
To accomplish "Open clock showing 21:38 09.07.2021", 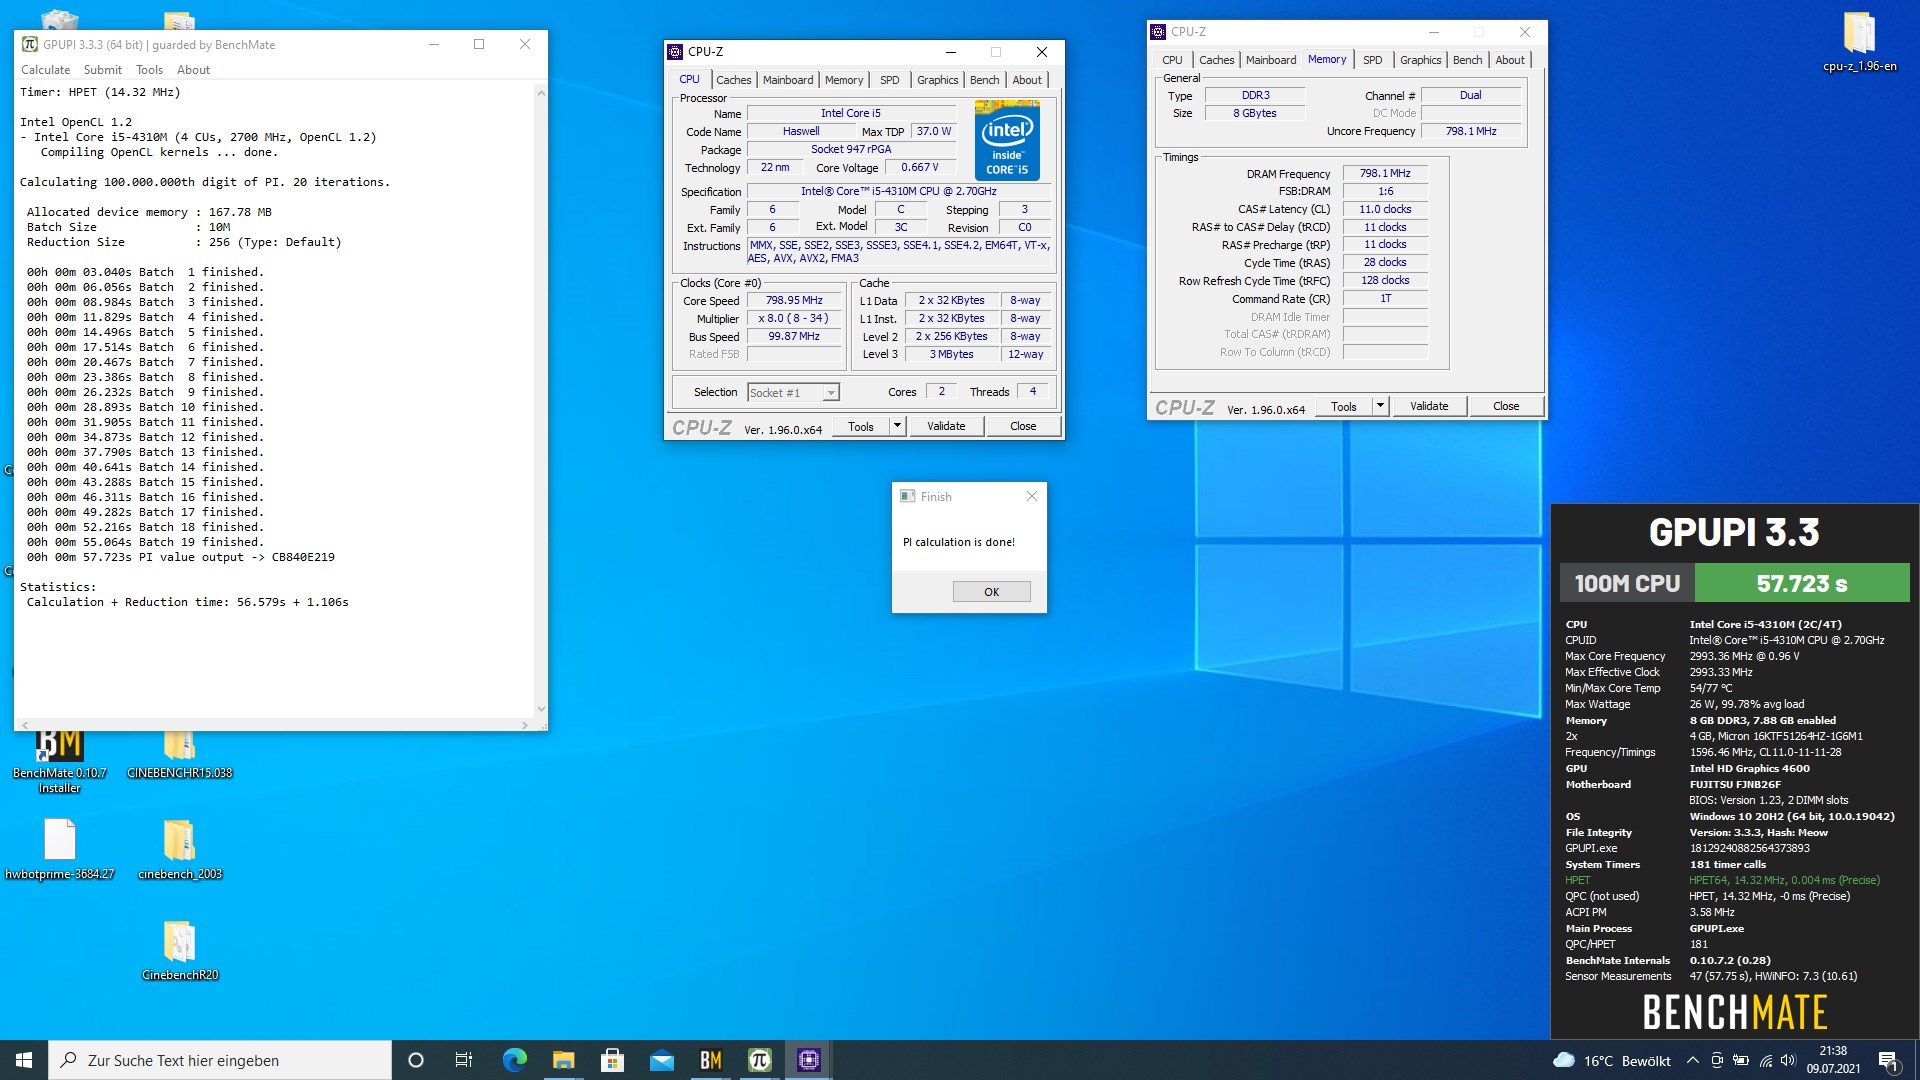I will (x=1833, y=1060).
